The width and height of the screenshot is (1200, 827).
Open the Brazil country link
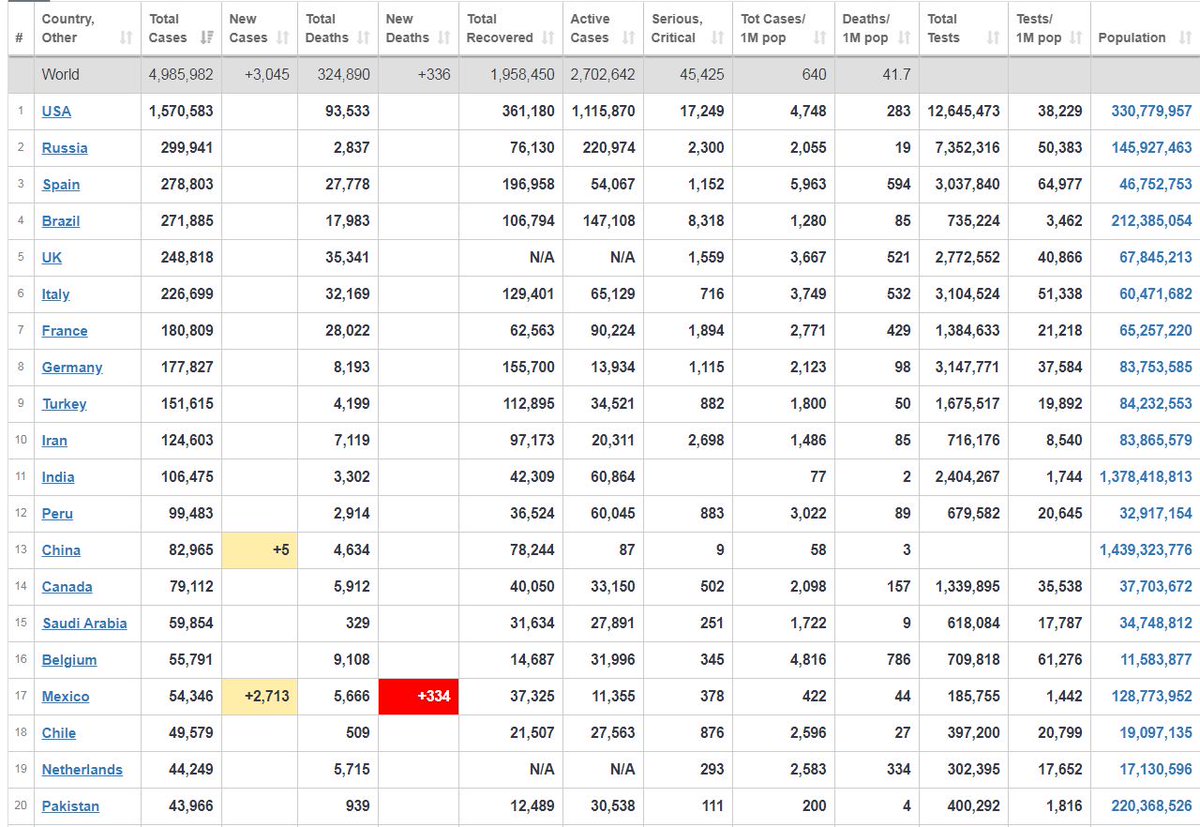61,221
